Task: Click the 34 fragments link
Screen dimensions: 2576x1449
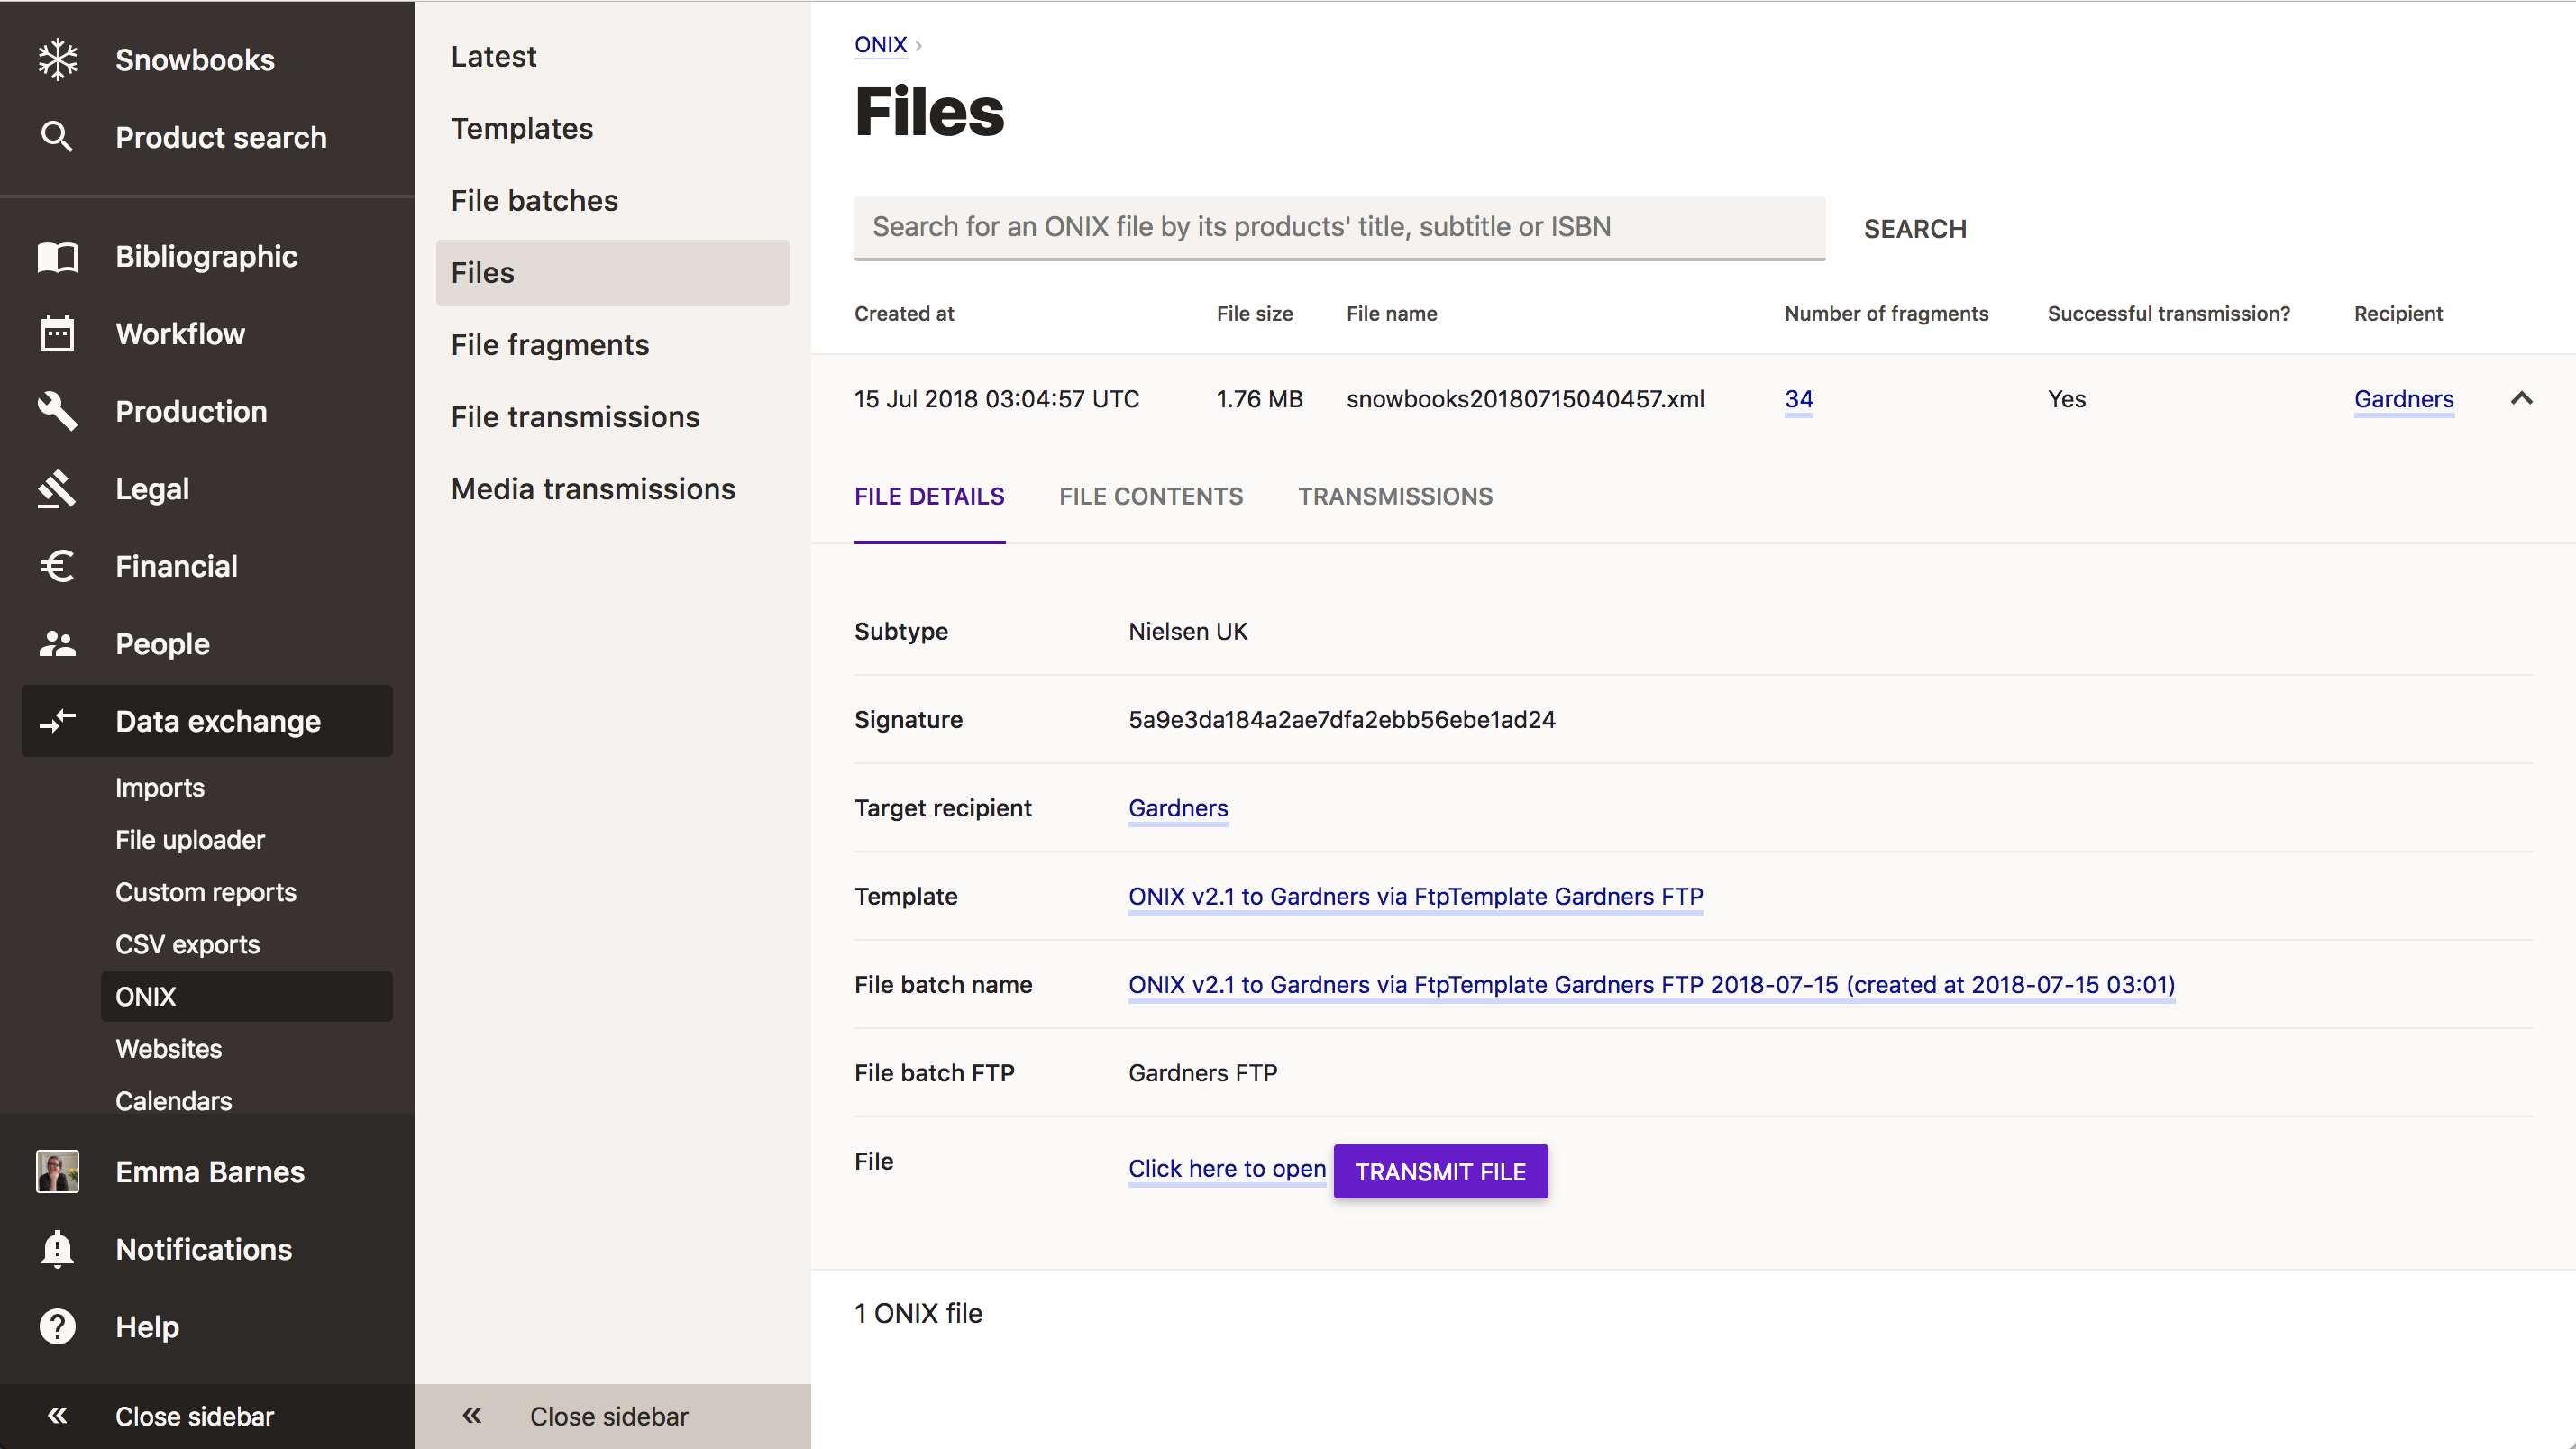Action: pos(1798,399)
